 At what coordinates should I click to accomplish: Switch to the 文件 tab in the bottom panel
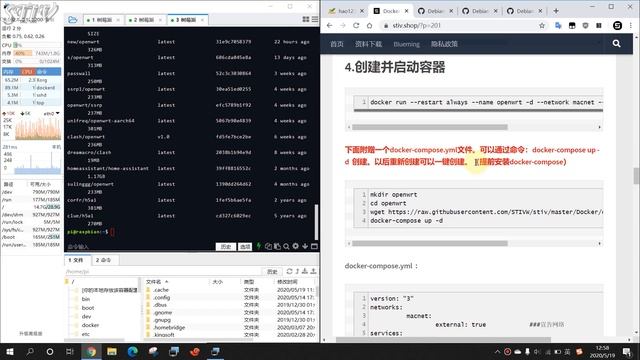pyautogui.click(x=76, y=260)
